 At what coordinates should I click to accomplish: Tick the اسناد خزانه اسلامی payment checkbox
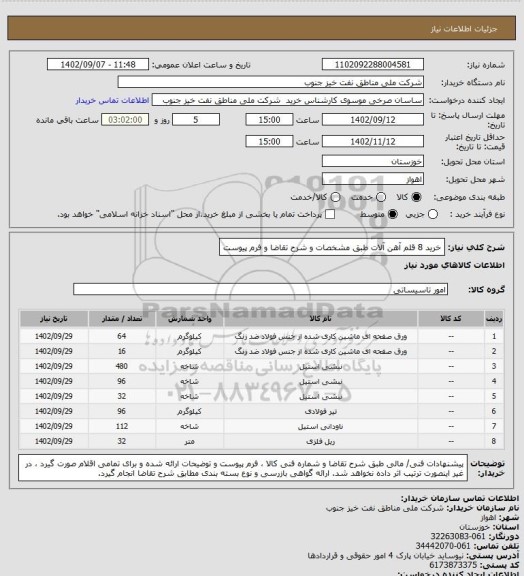pyautogui.click(x=330, y=214)
